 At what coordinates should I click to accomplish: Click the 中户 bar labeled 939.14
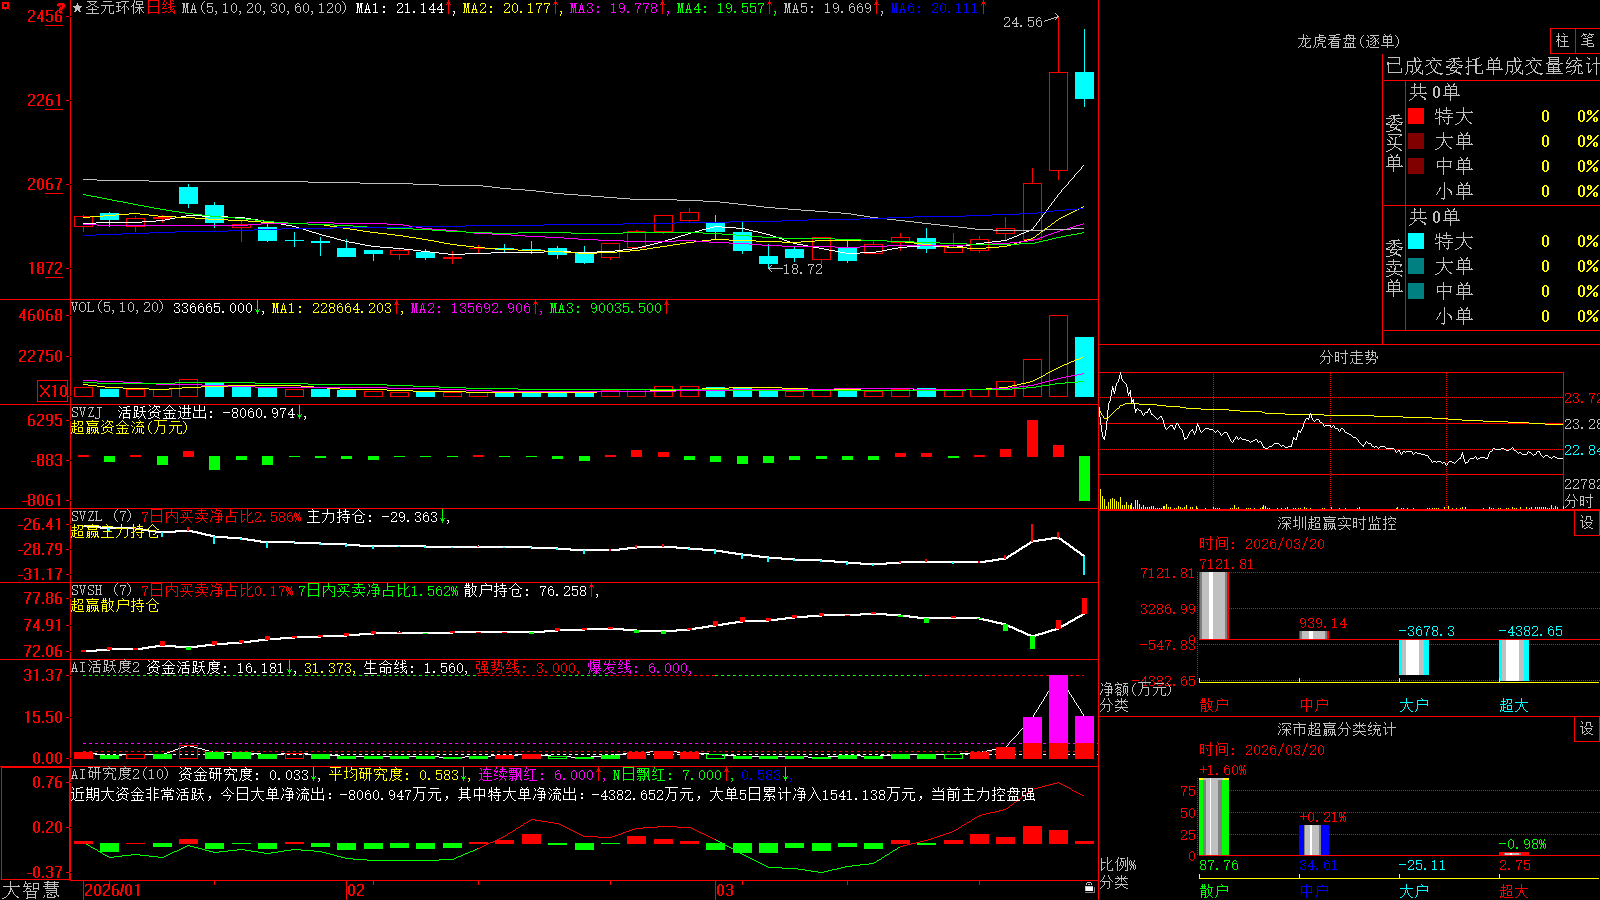[1314, 635]
